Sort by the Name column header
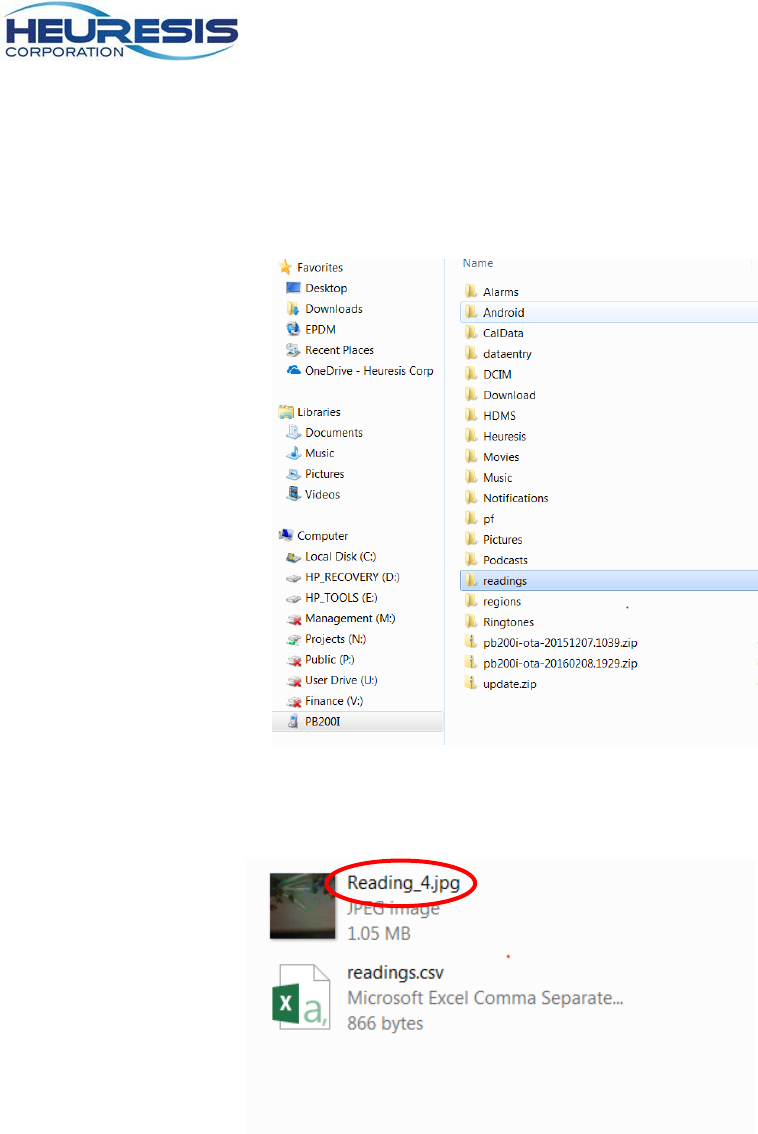Screen dimensions: 758x1134 [478, 263]
